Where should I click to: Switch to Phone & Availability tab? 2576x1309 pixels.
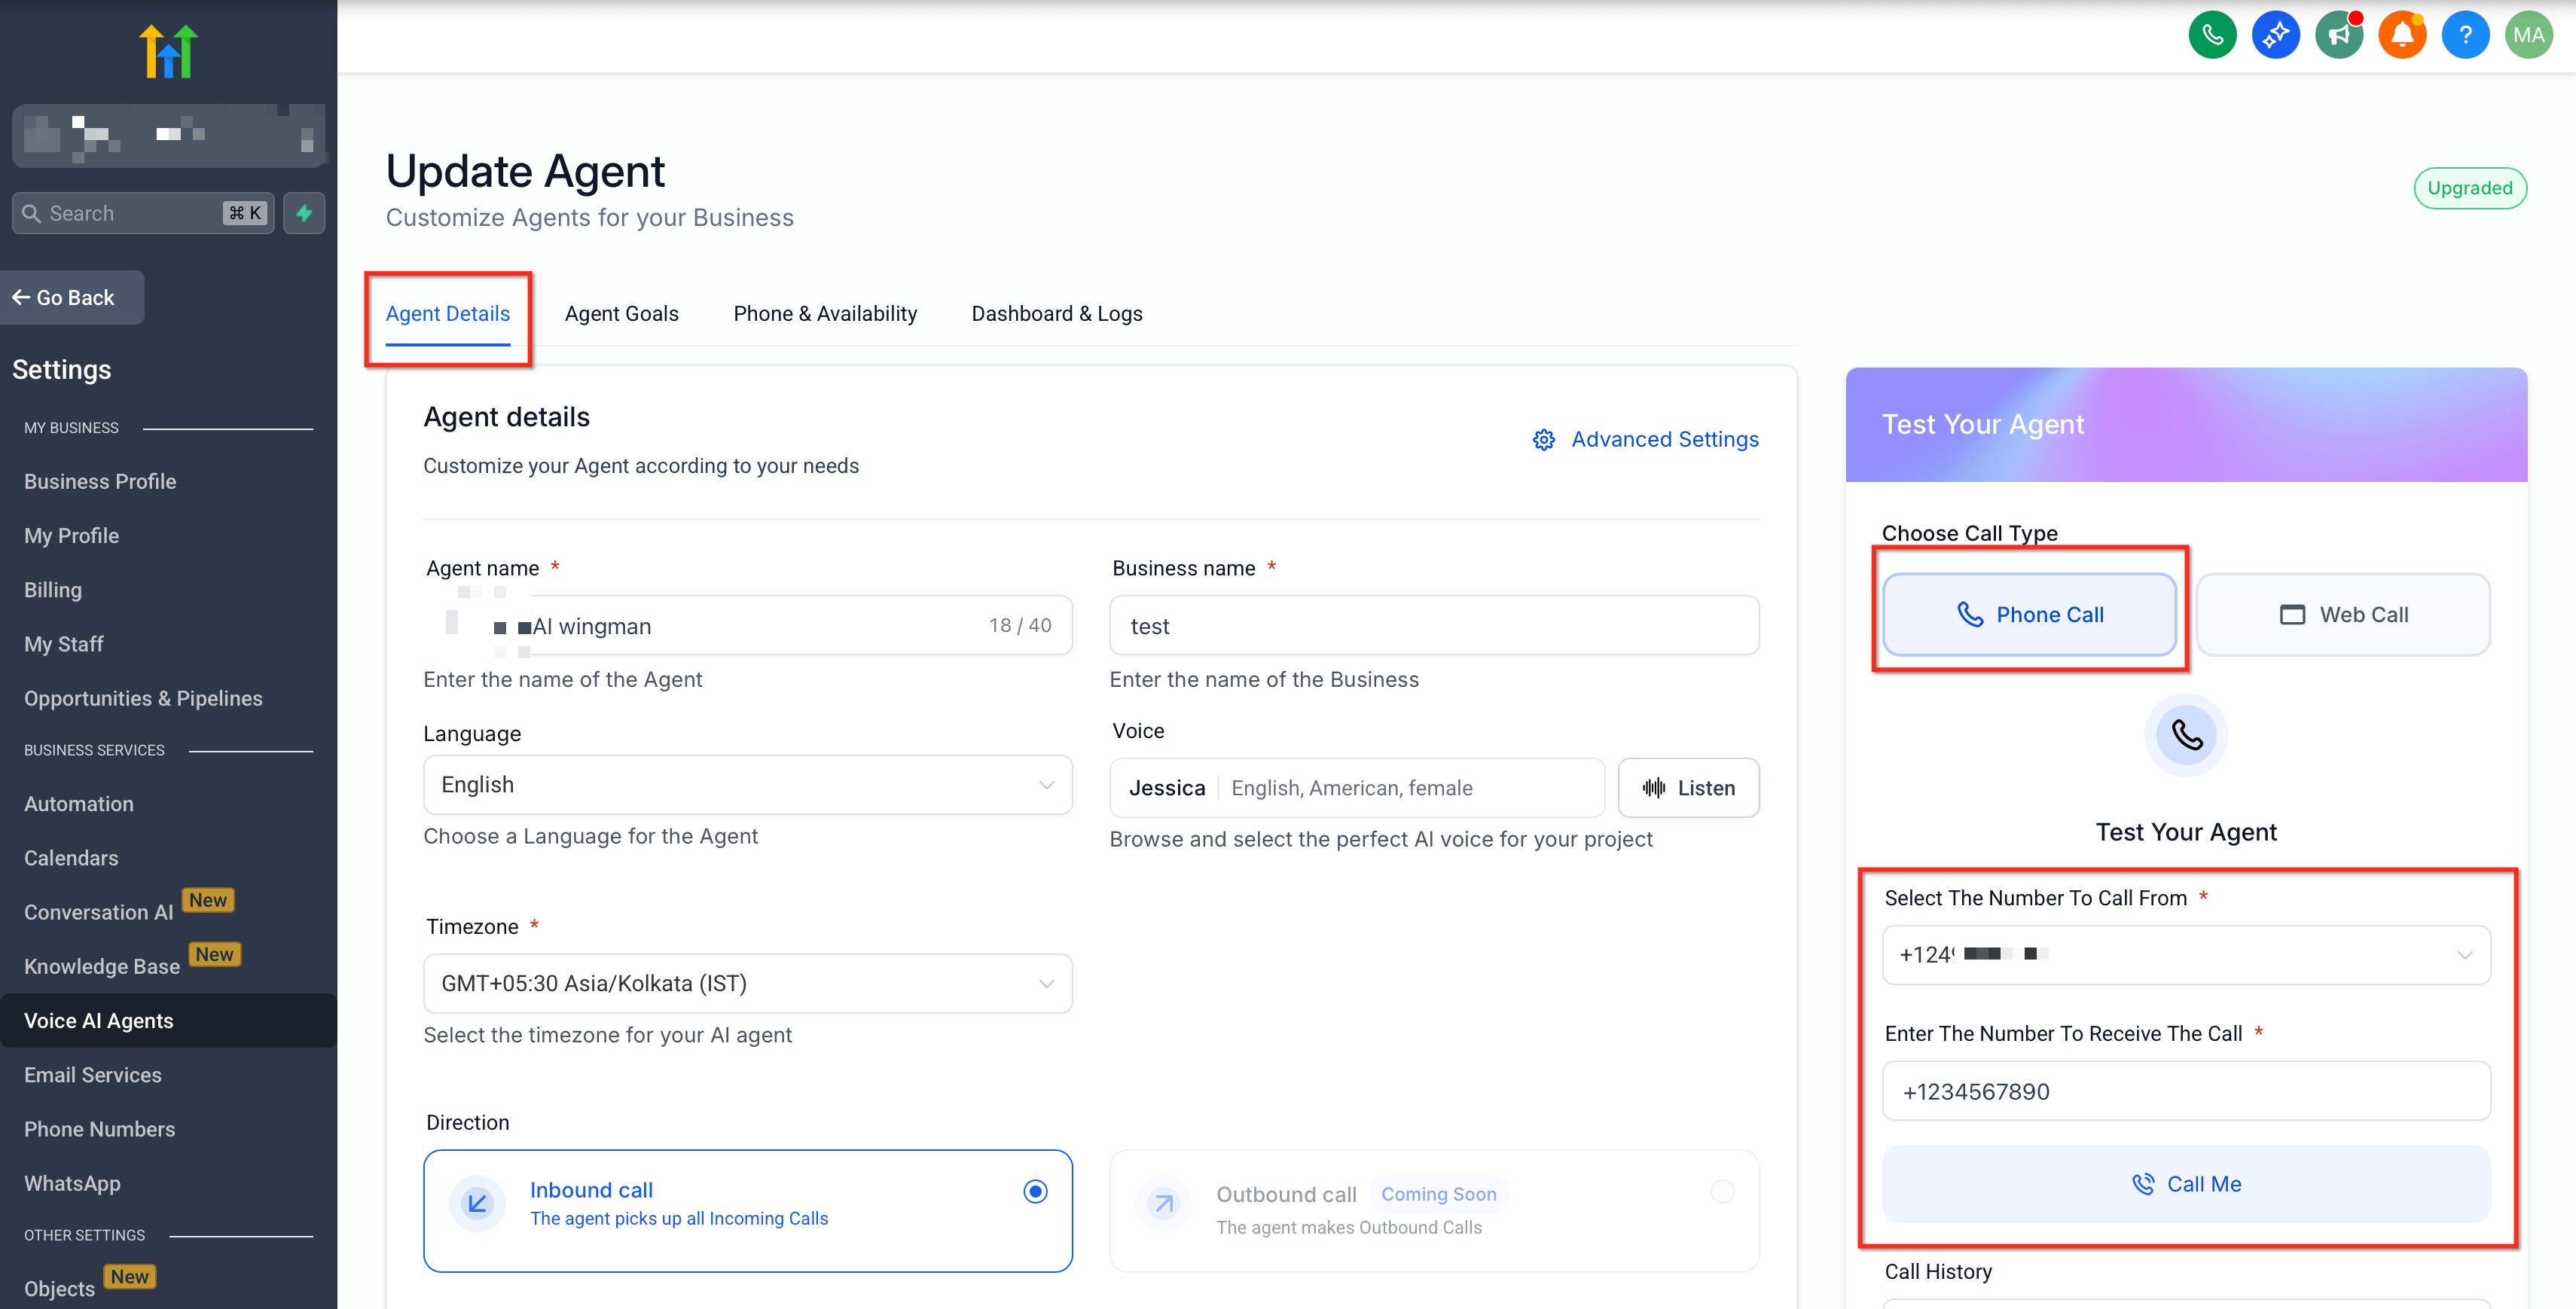[x=824, y=314]
